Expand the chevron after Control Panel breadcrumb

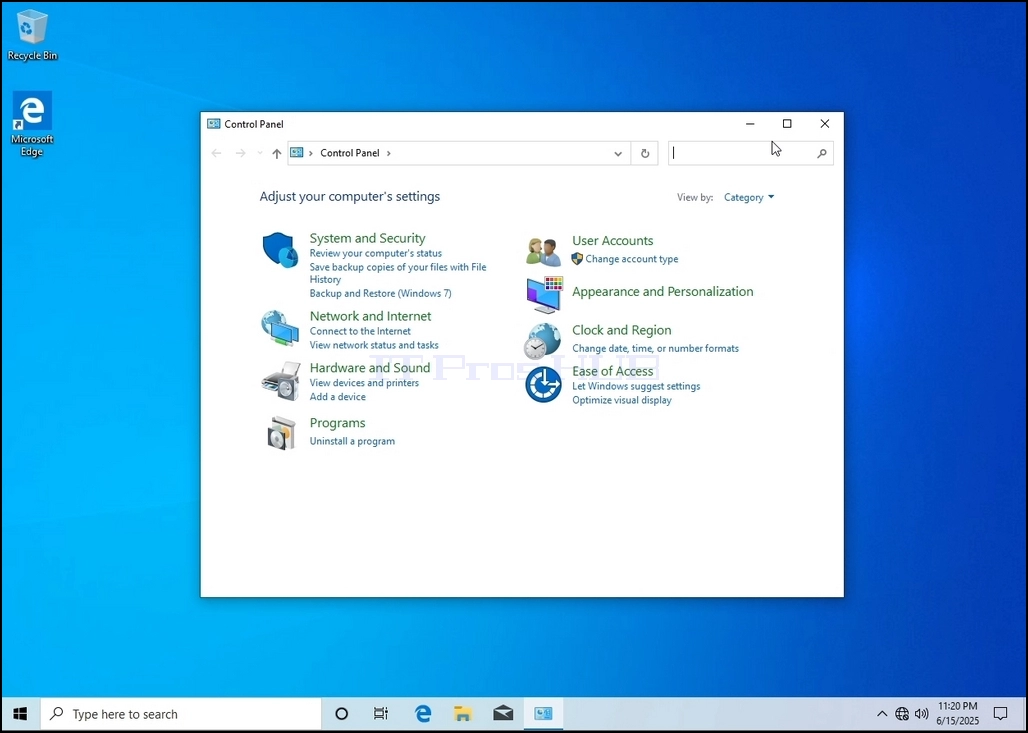(389, 153)
